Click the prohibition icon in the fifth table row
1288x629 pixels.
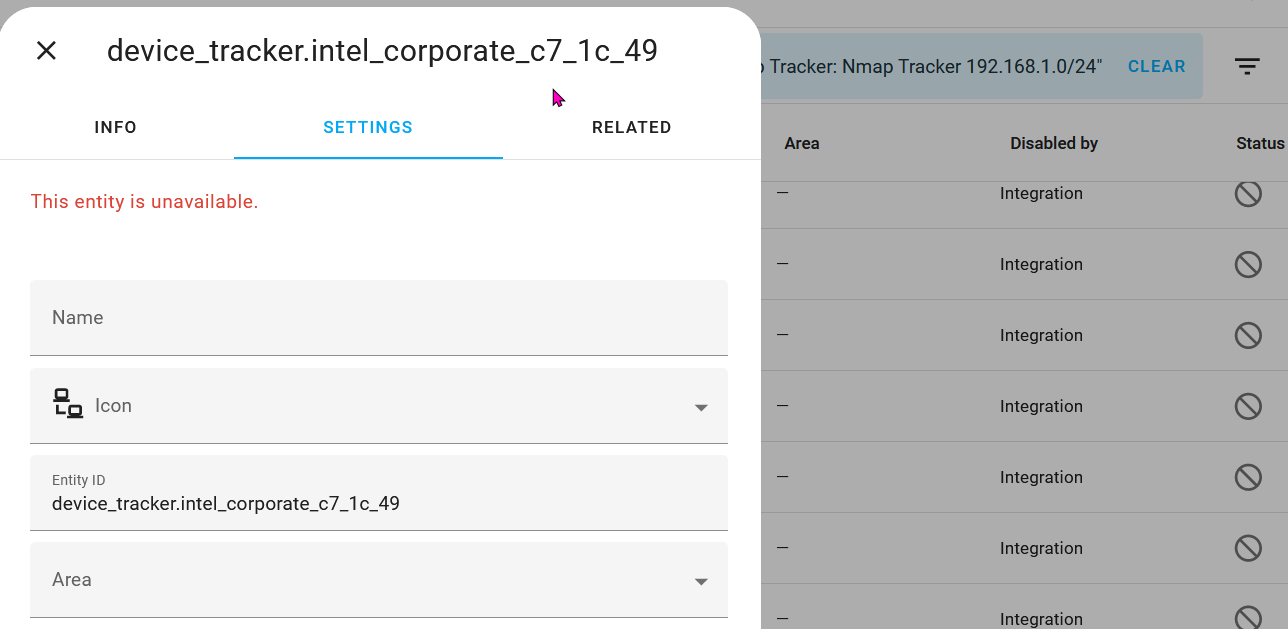pos(1248,477)
